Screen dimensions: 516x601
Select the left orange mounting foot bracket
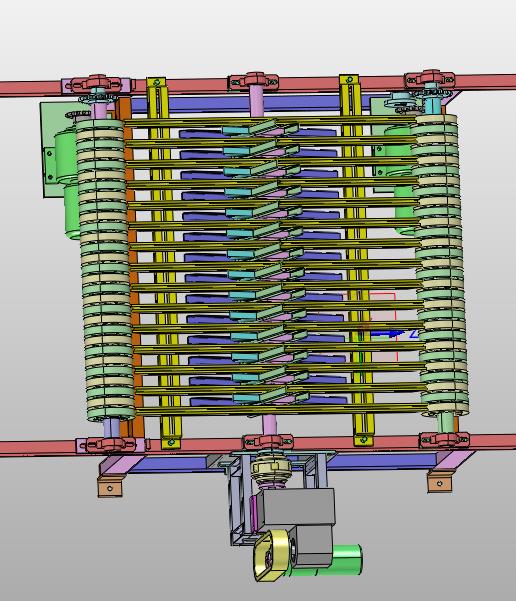click(x=110, y=488)
